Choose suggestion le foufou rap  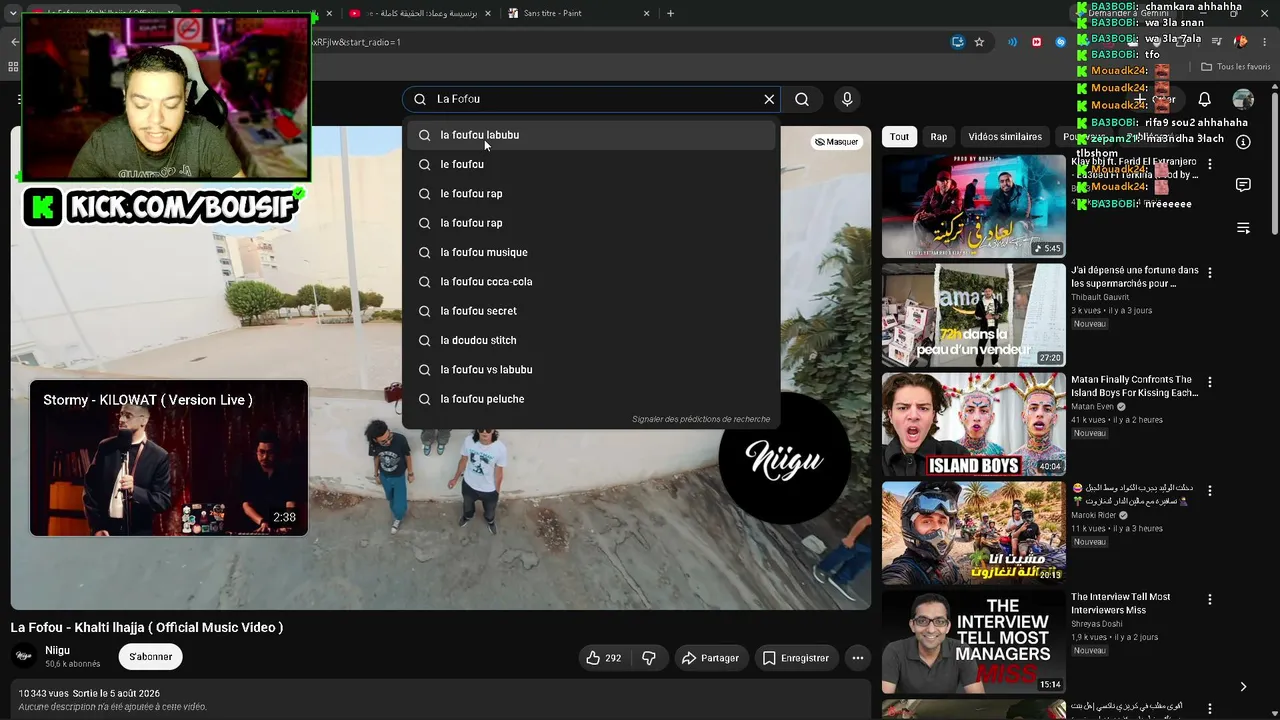click(x=590, y=194)
